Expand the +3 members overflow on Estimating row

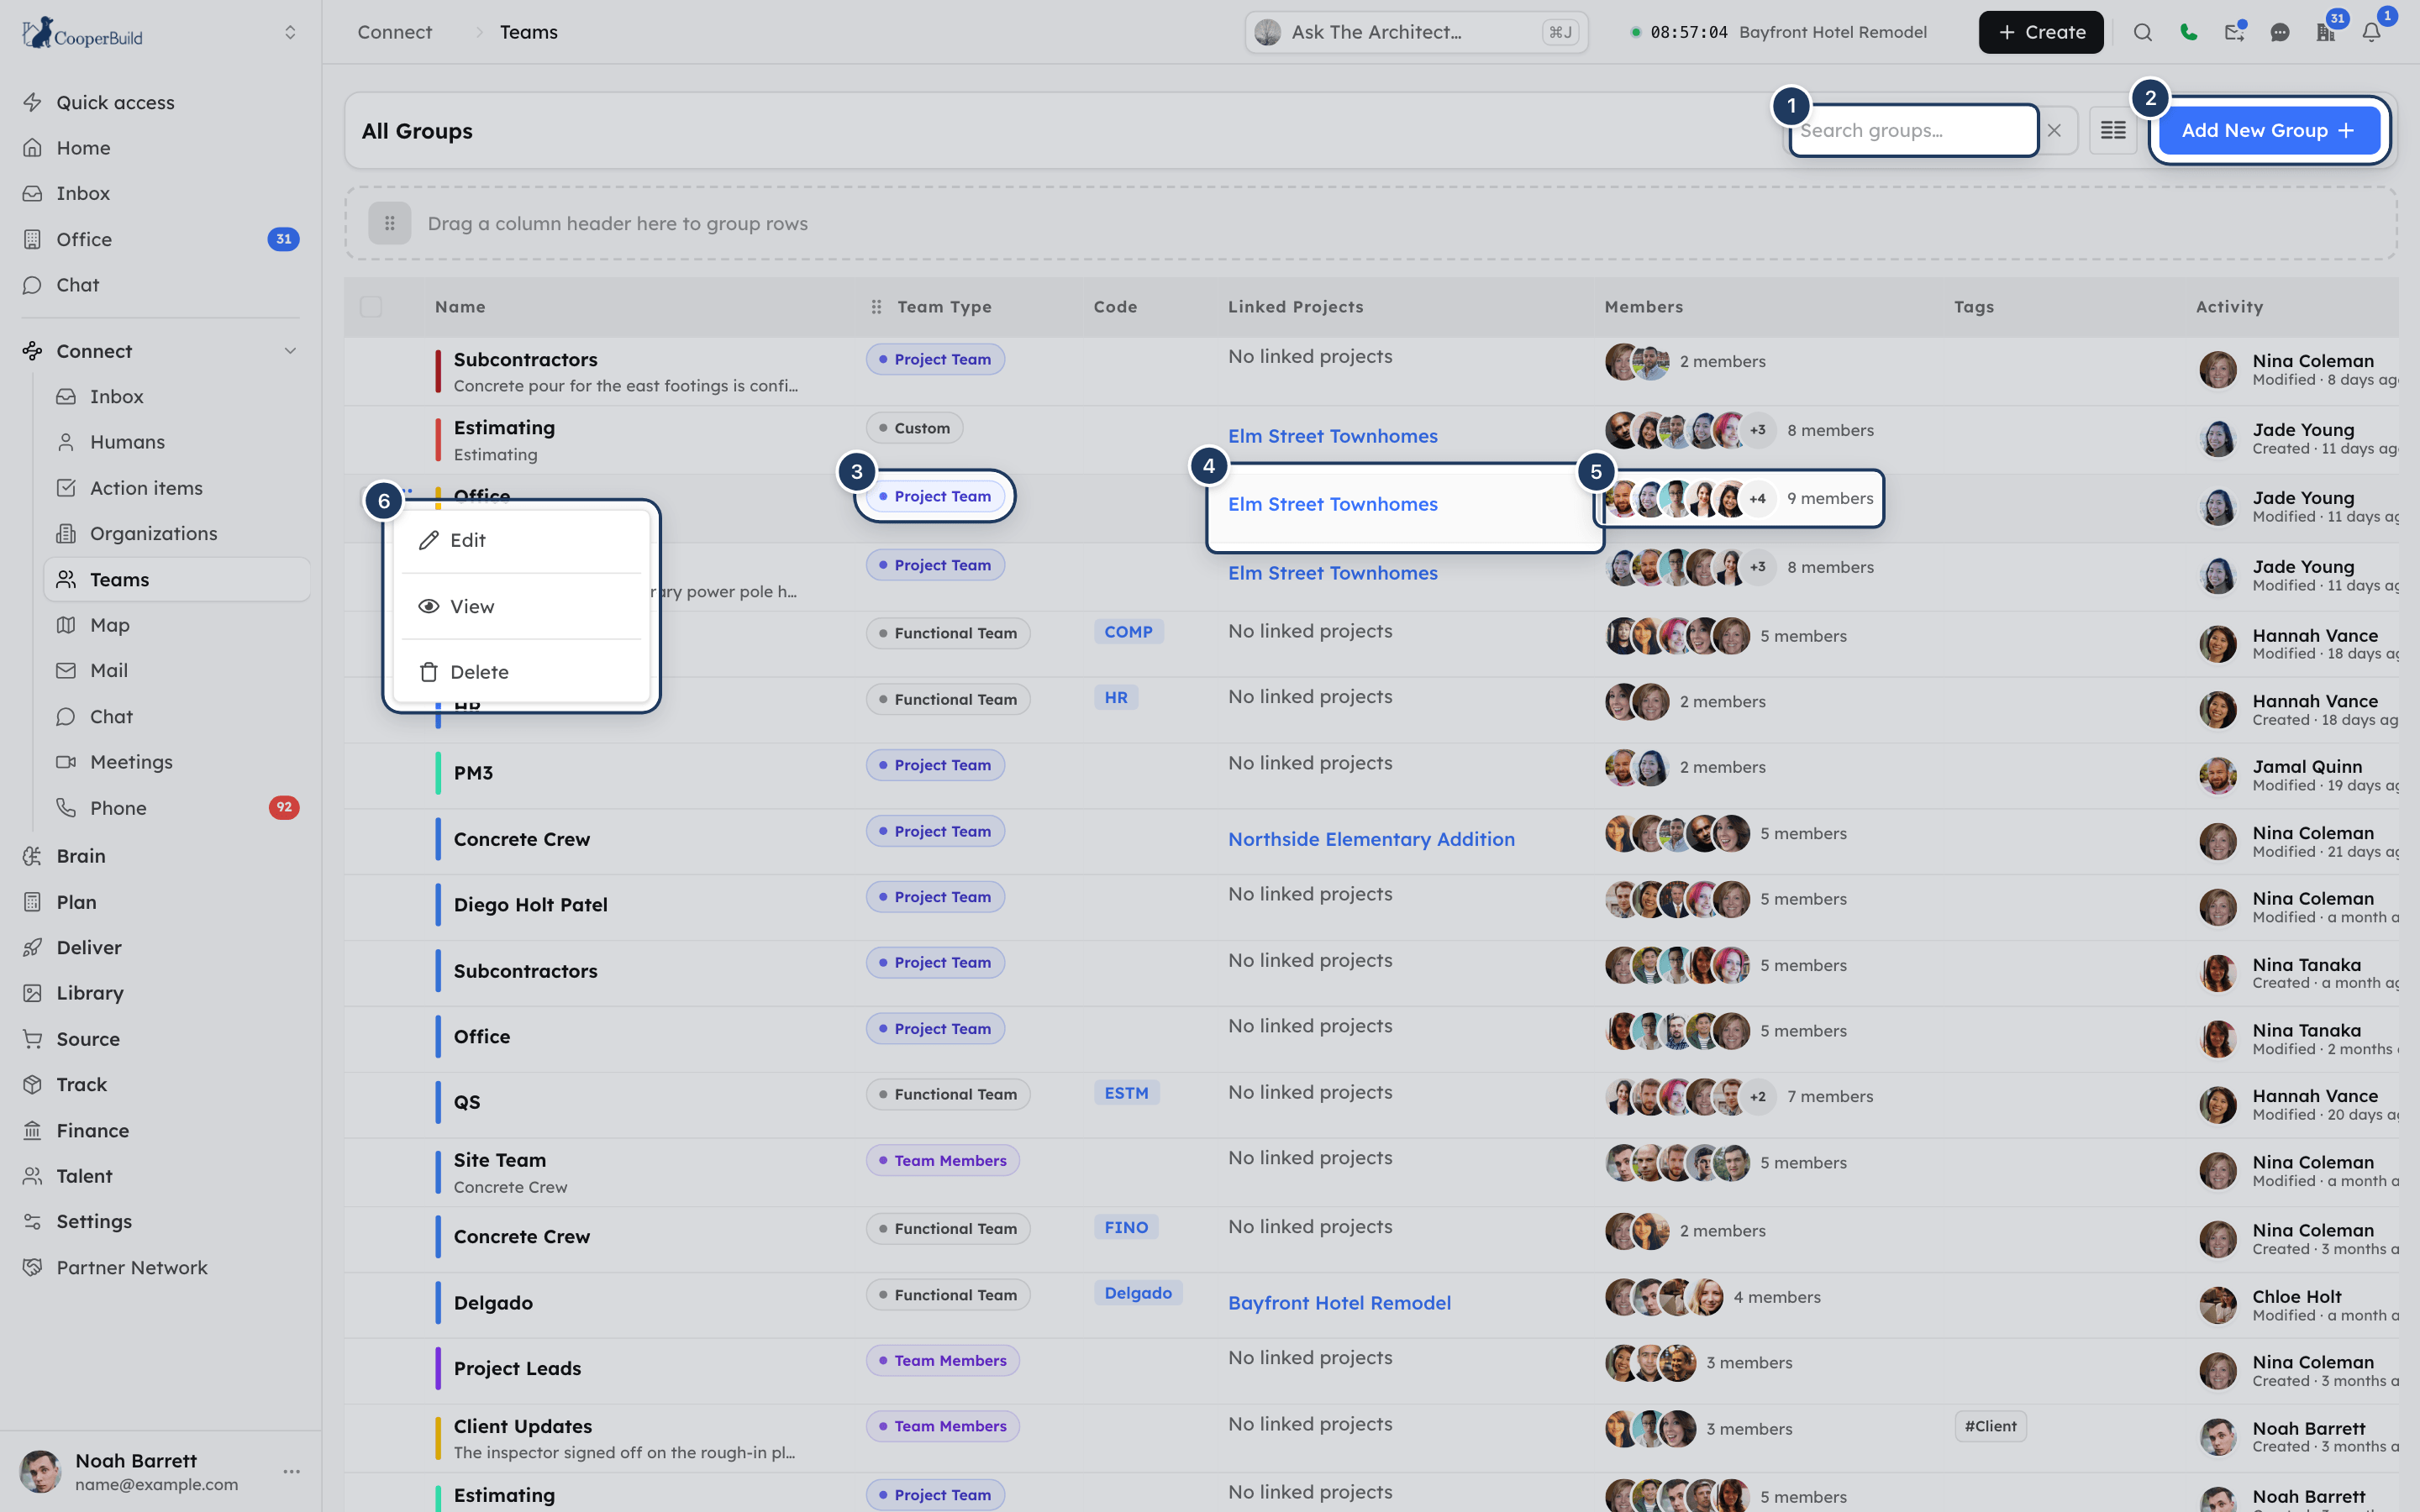(1757, 430)
